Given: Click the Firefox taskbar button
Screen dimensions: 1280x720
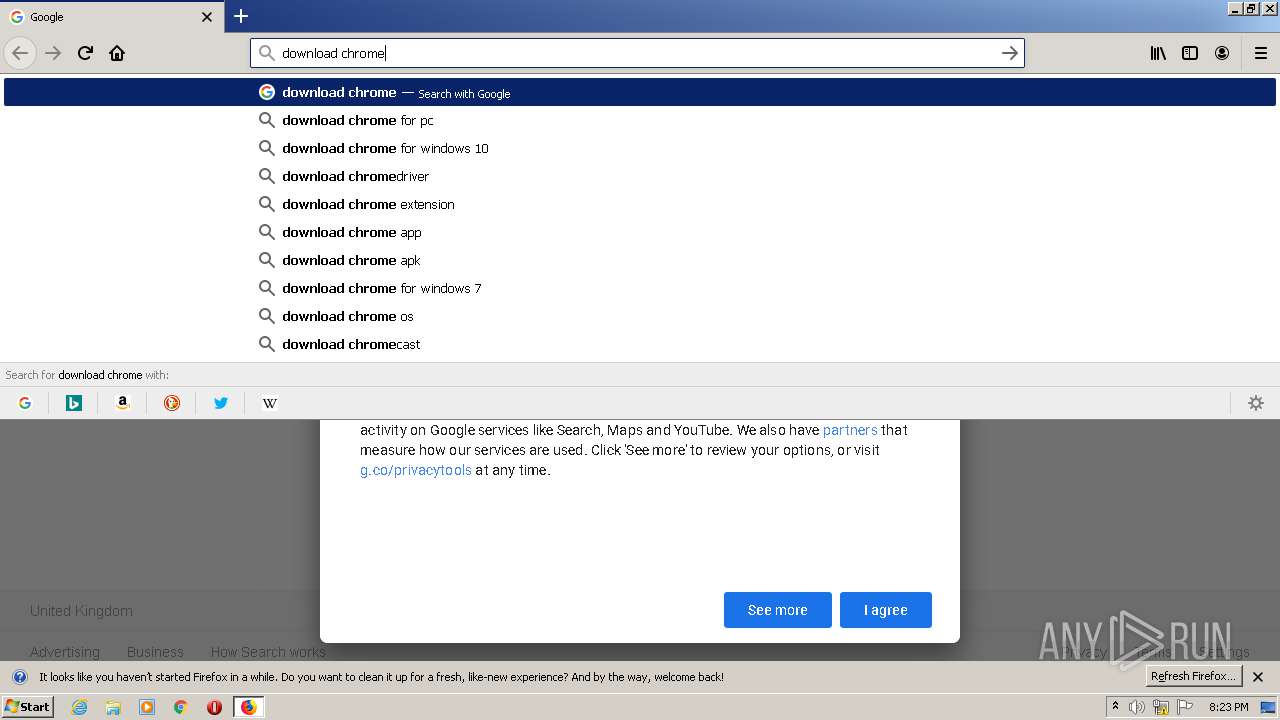Looking at the screenshot, I should pyautogui.click(x=248, y=707).
